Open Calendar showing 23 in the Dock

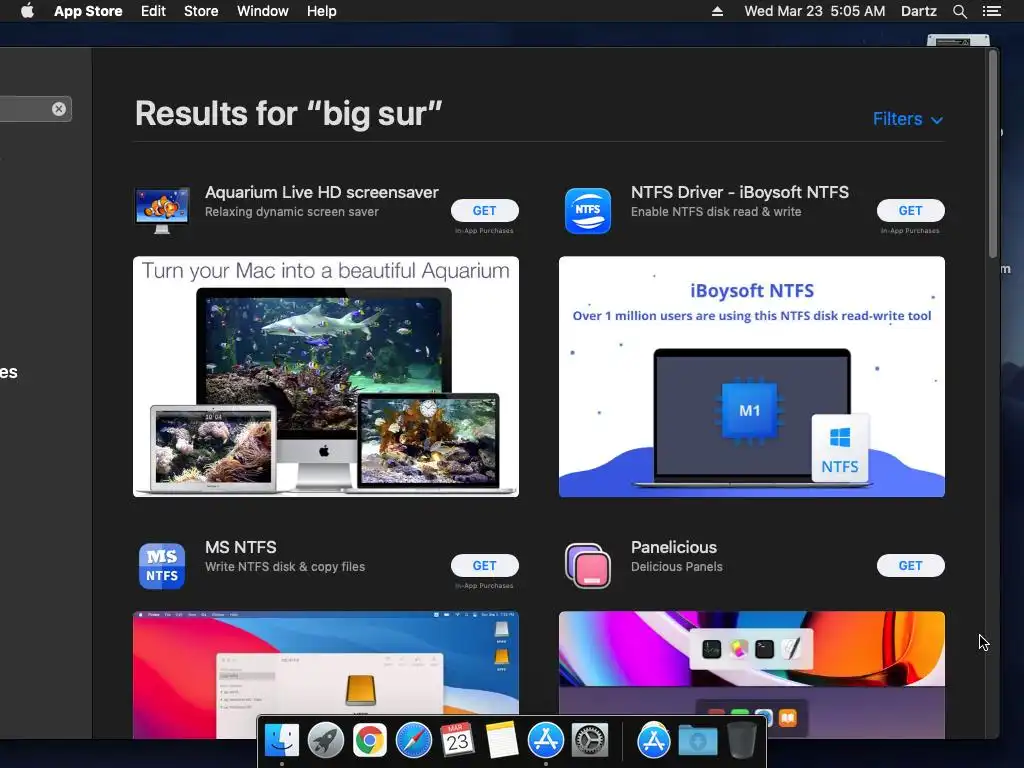click(457, 741)
